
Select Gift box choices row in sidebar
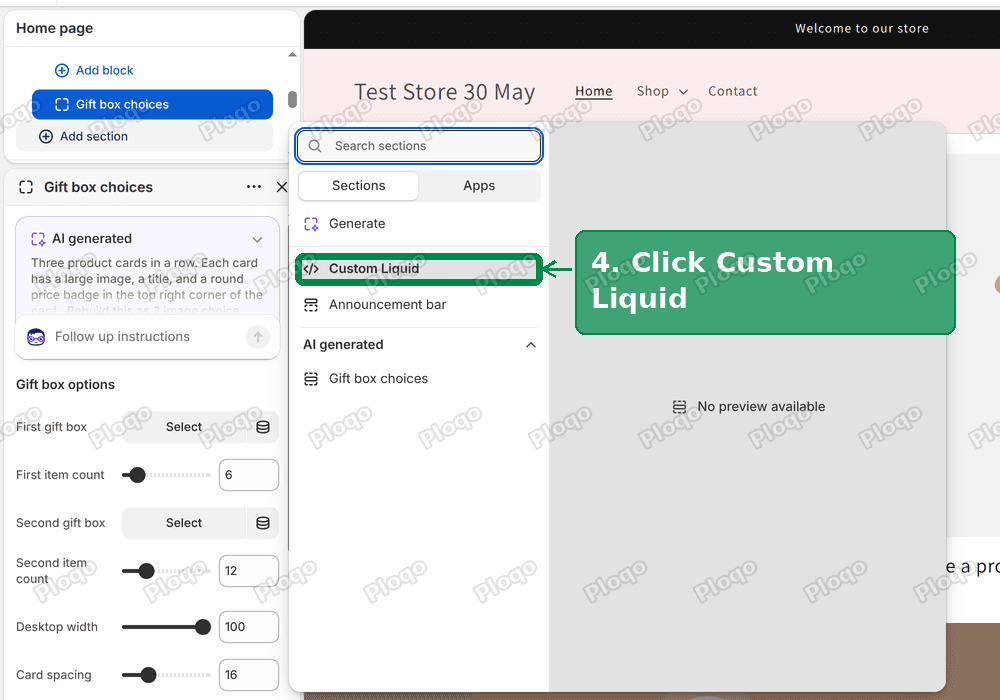[152, 105]
